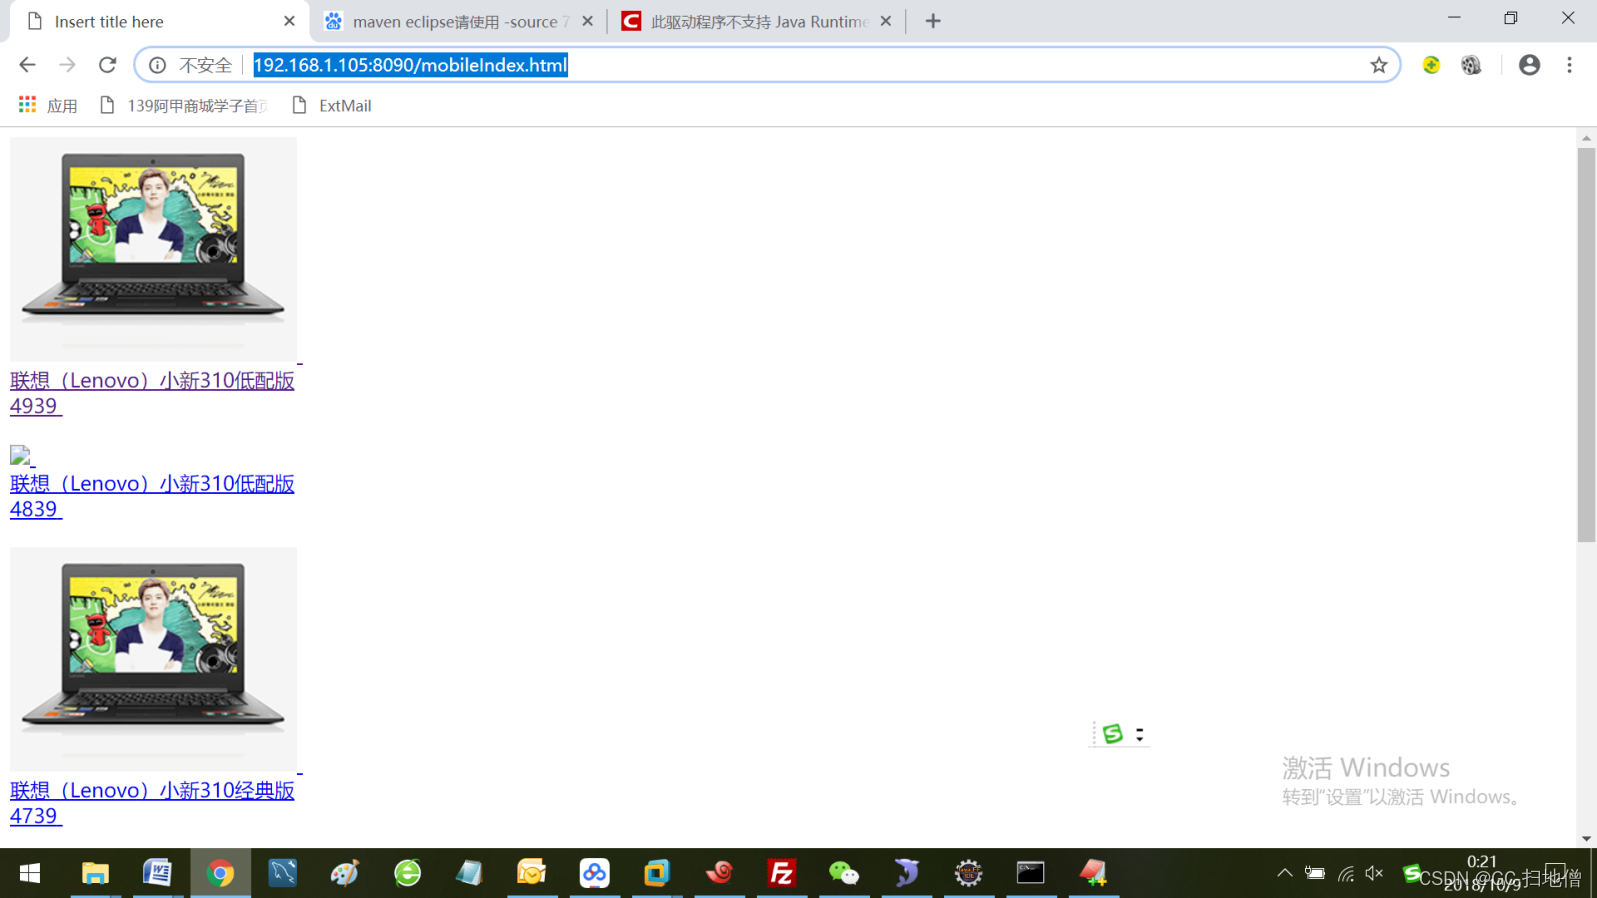
Task: Open the ExtMail bookmark
Action: 331,105
